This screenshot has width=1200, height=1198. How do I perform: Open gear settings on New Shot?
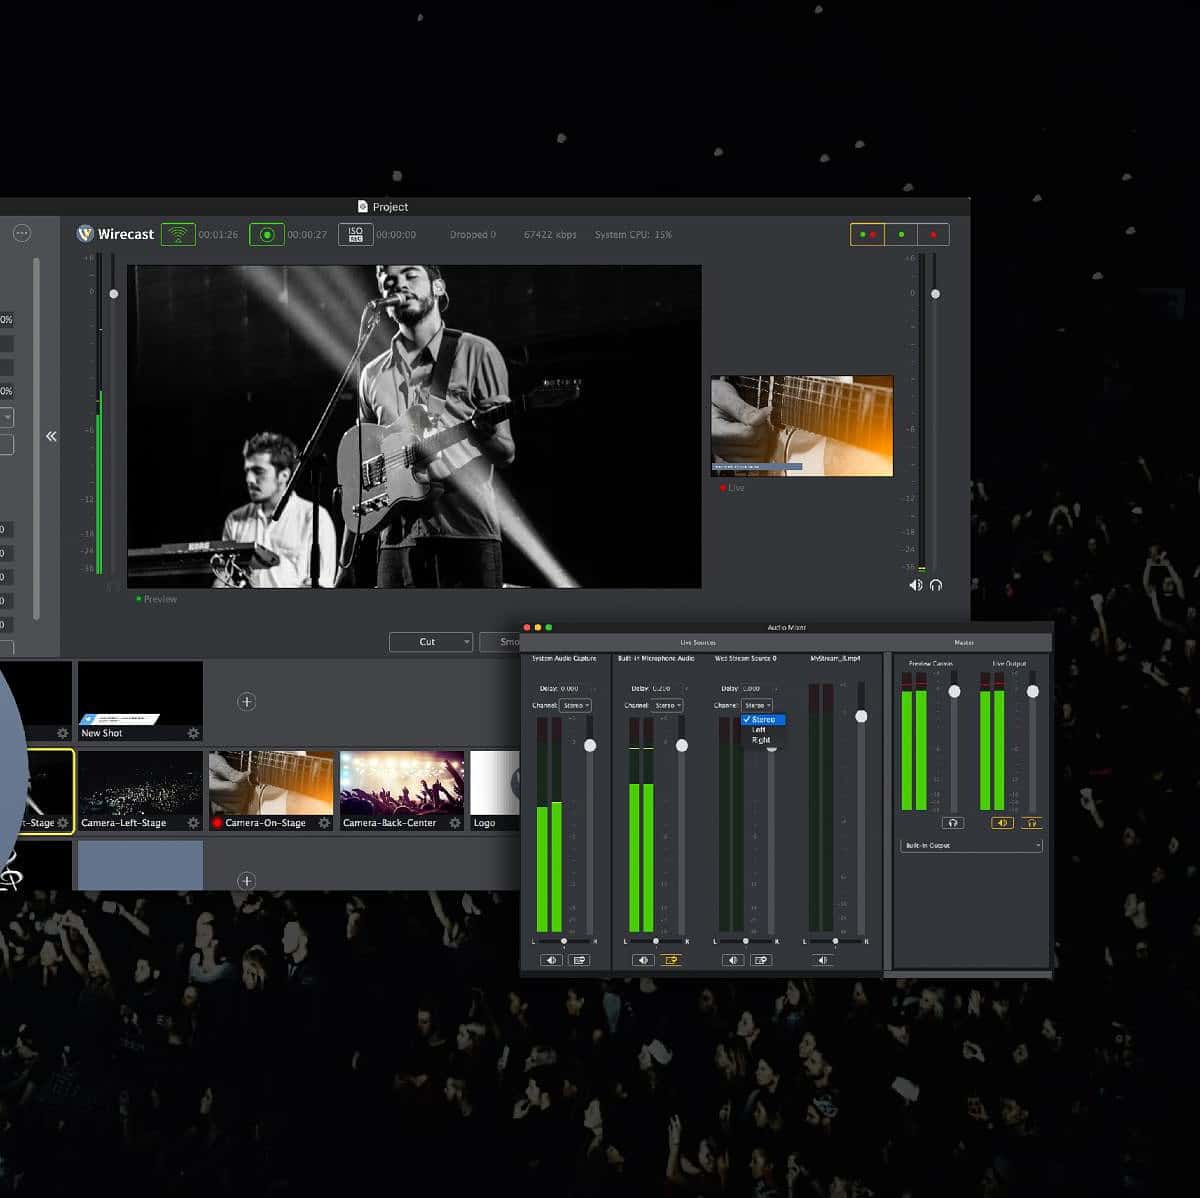(193, 733)
